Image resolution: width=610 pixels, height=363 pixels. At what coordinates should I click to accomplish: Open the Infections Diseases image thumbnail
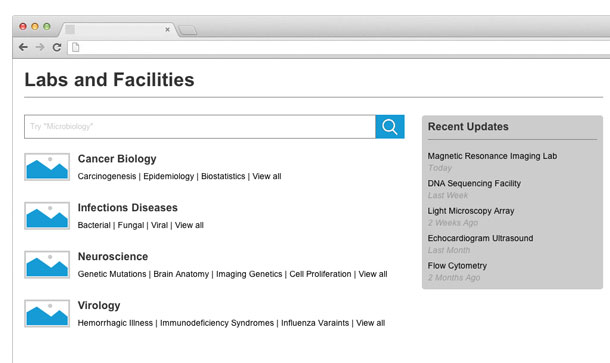pyautogui.click(x=47, y=216)
